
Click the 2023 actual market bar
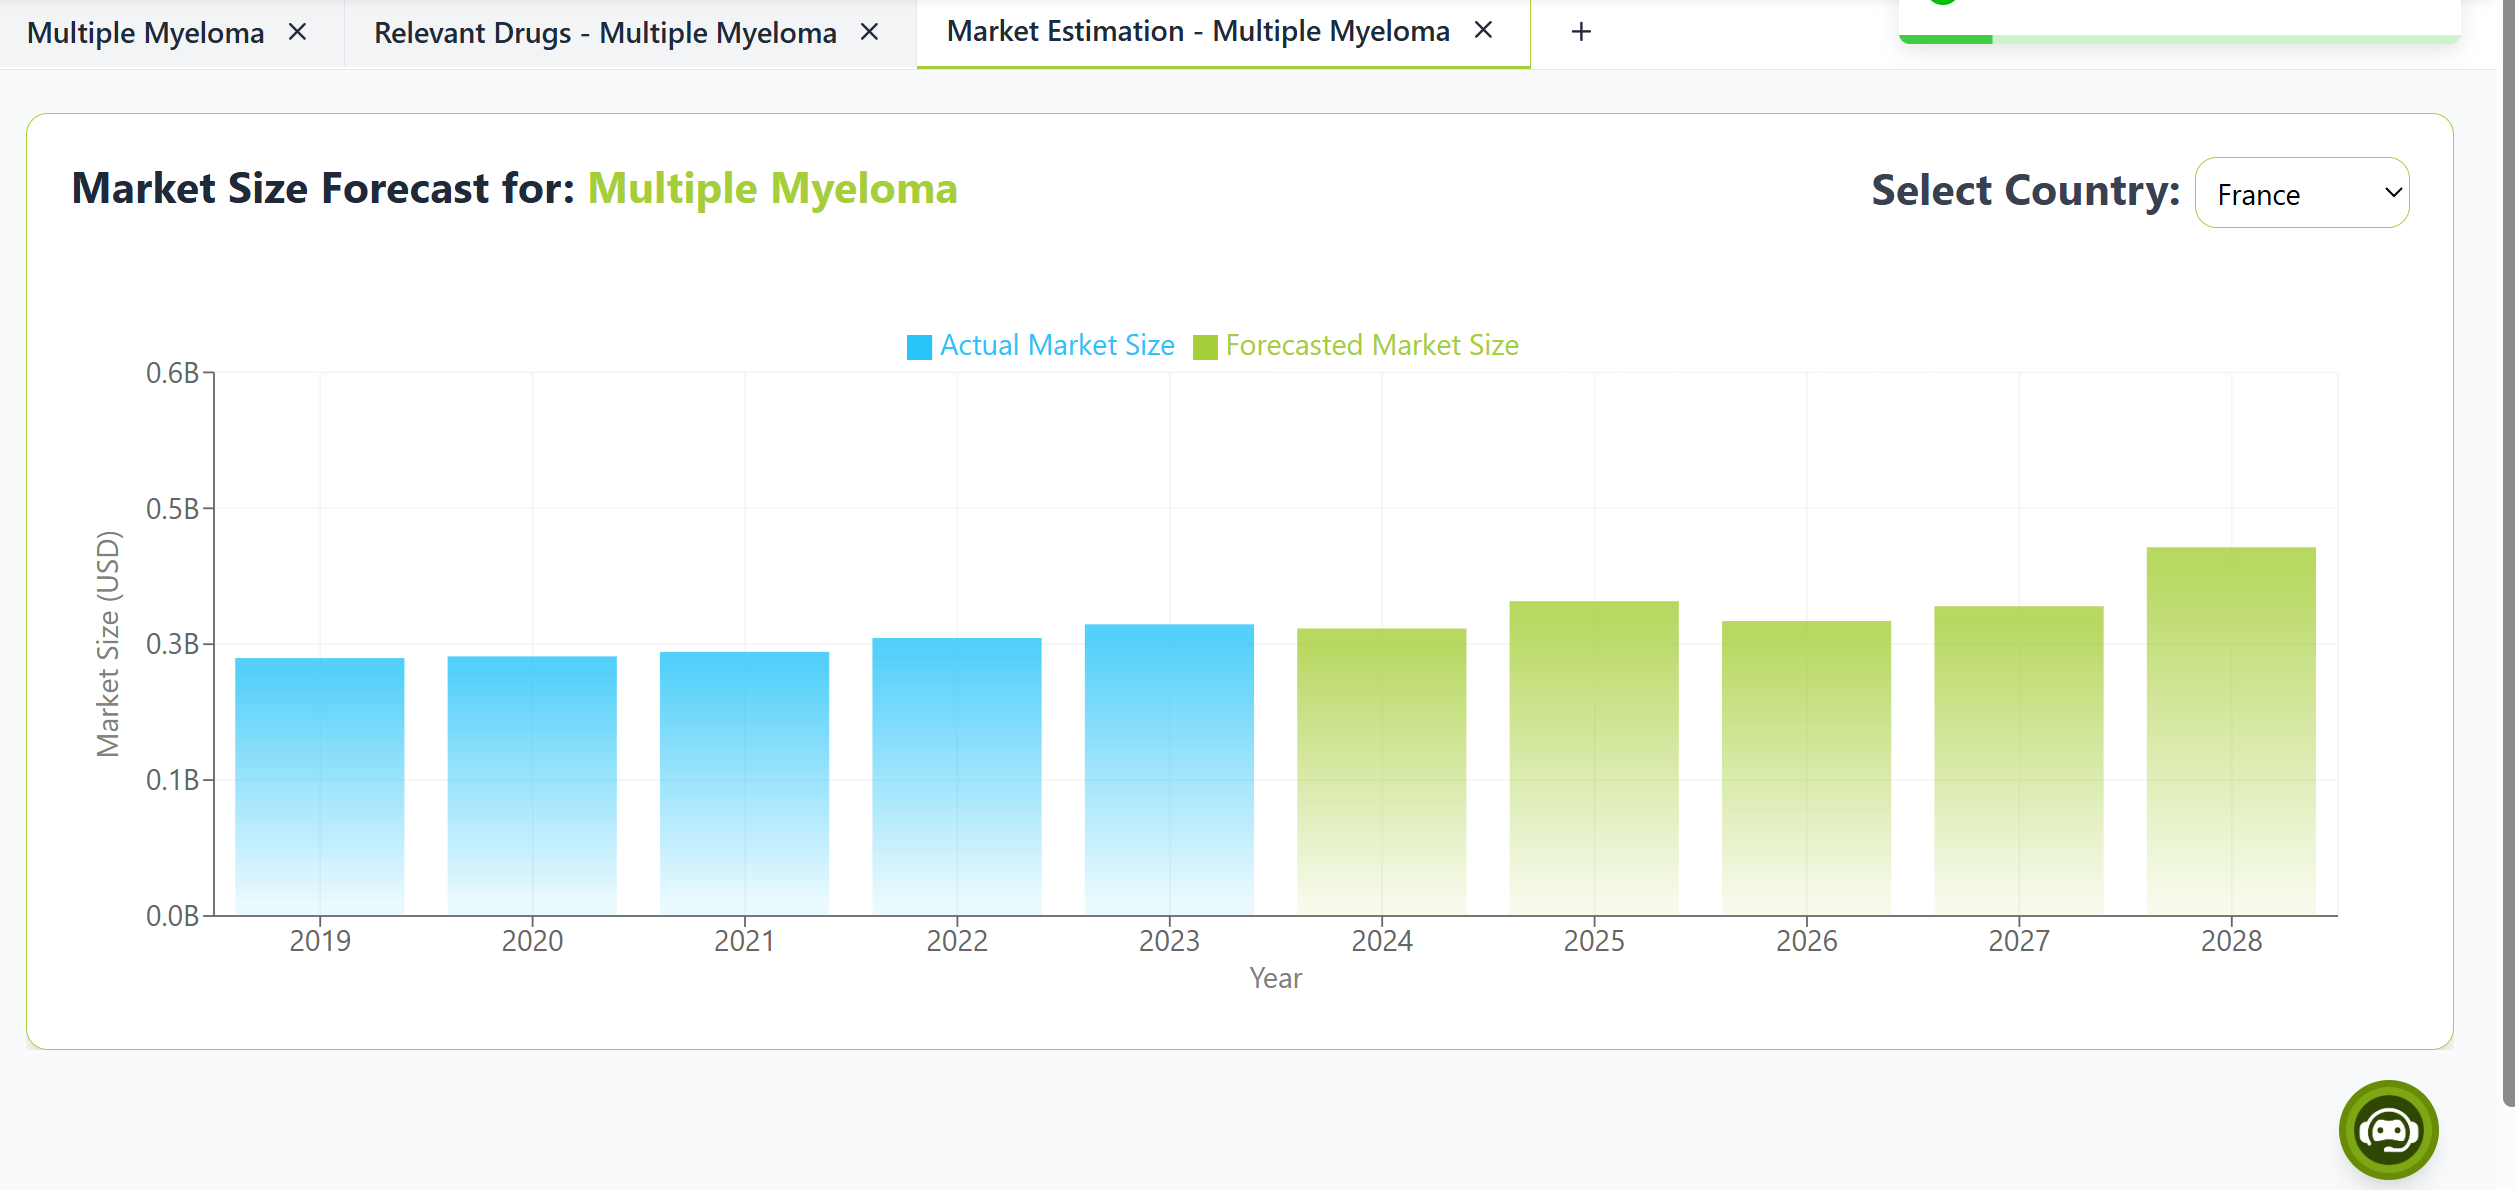1168,770
